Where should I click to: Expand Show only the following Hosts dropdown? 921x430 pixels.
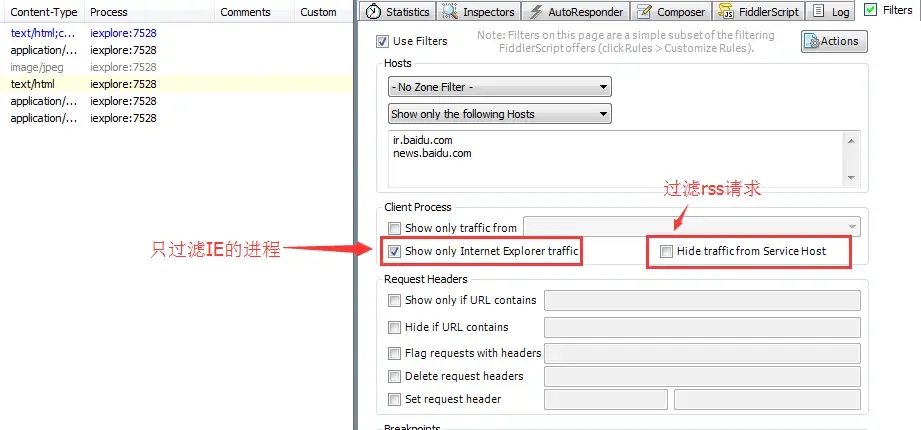tap(499, 114)
